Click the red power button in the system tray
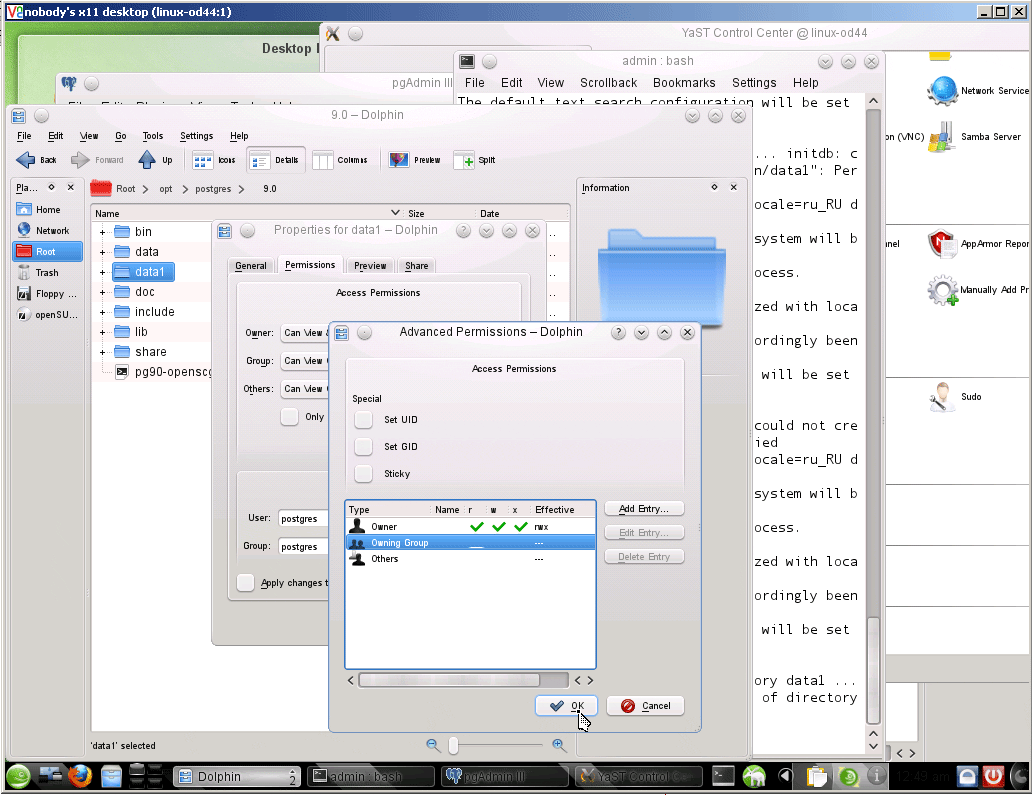The image size is (1032, 795). pos(993,777)
